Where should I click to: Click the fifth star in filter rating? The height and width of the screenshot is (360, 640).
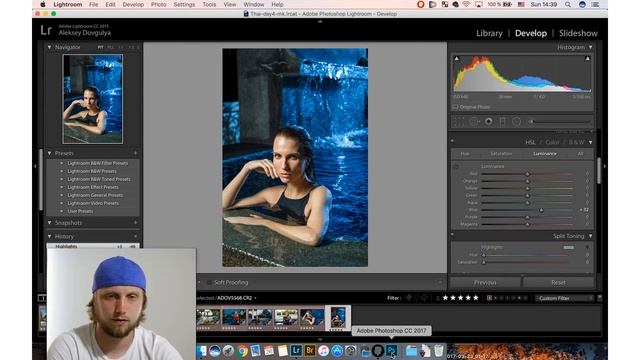click(476, 298)
